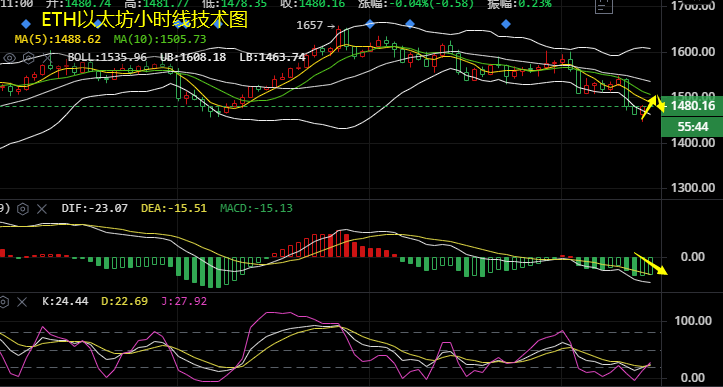
Task: Click the D:22.69 value
Action: [x=124, y=302]
